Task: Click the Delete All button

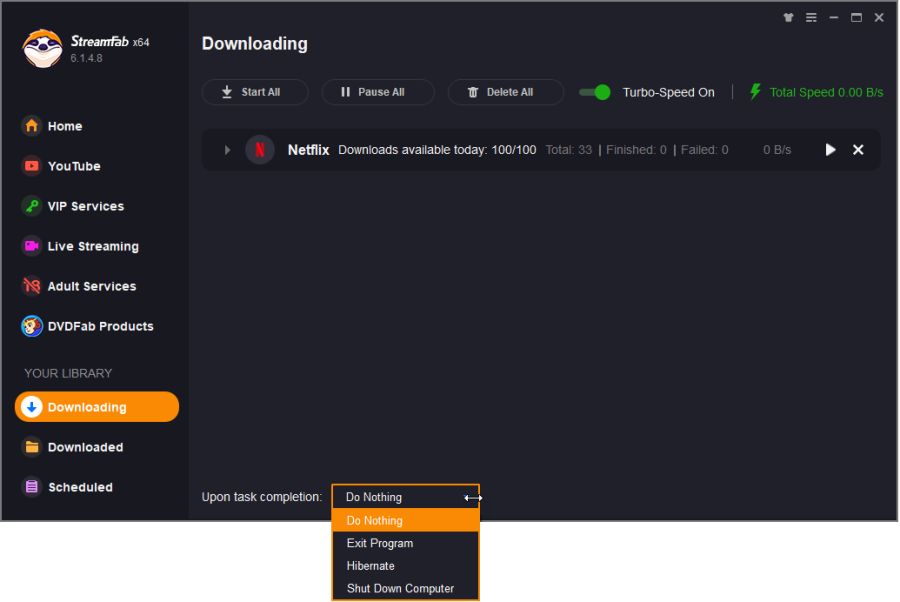Action: (x=505, y=92)
